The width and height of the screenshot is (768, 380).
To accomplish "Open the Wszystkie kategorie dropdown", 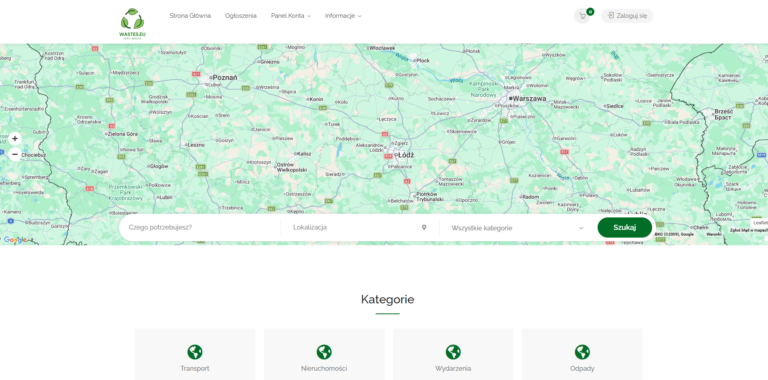I will tap(517, 228).
